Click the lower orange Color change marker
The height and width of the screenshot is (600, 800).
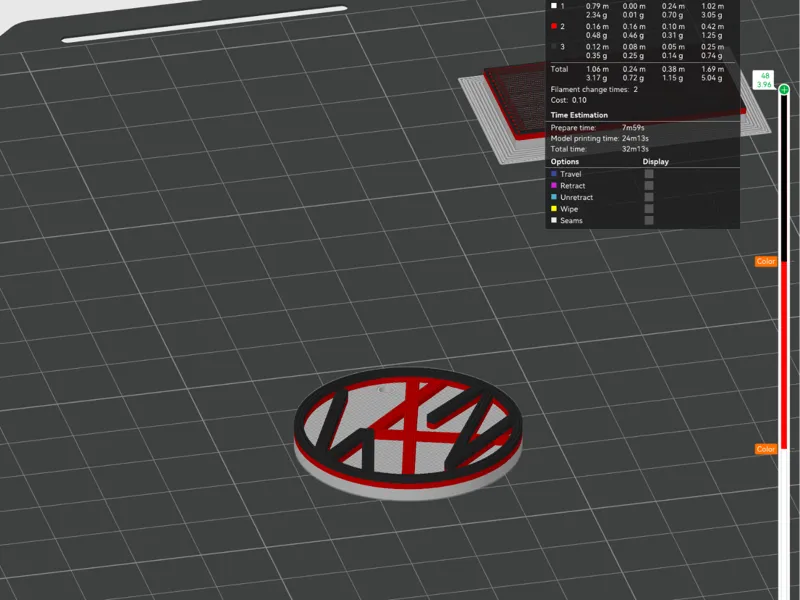pos(766,449)
